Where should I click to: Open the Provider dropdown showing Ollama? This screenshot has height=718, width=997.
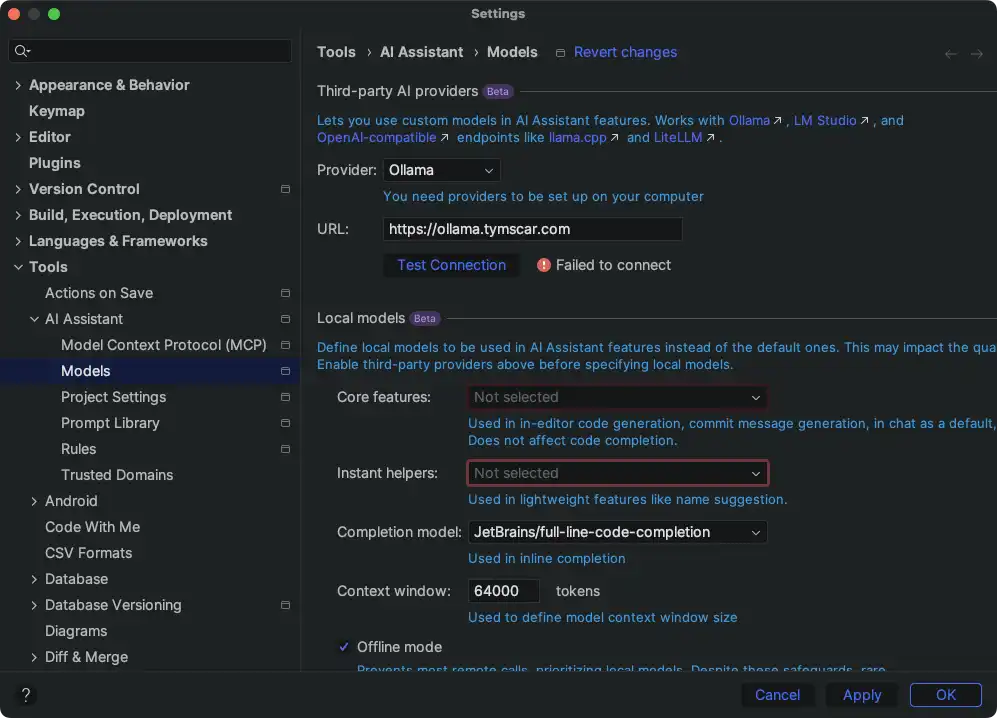click(x=441, y=170)
